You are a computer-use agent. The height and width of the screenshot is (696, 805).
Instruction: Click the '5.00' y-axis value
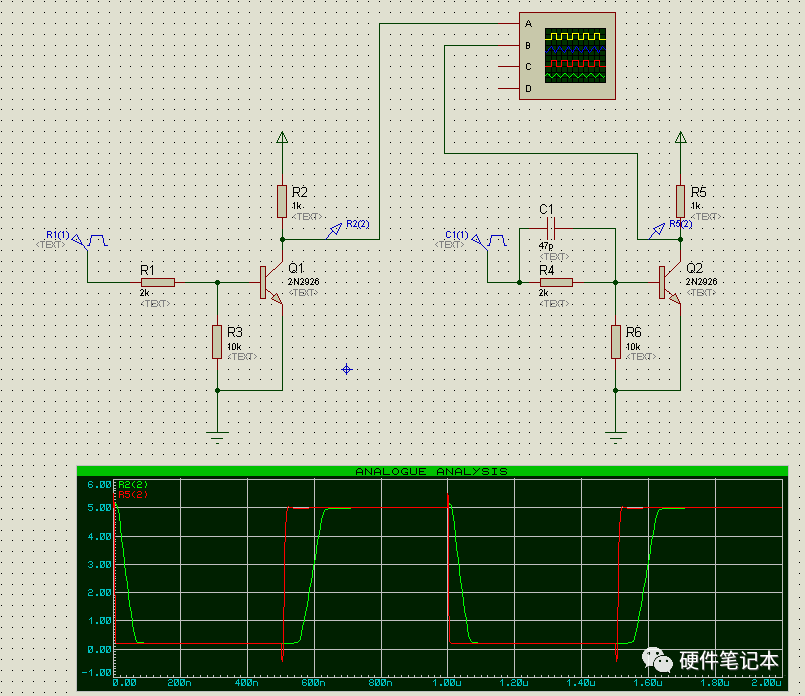[99, 508]
